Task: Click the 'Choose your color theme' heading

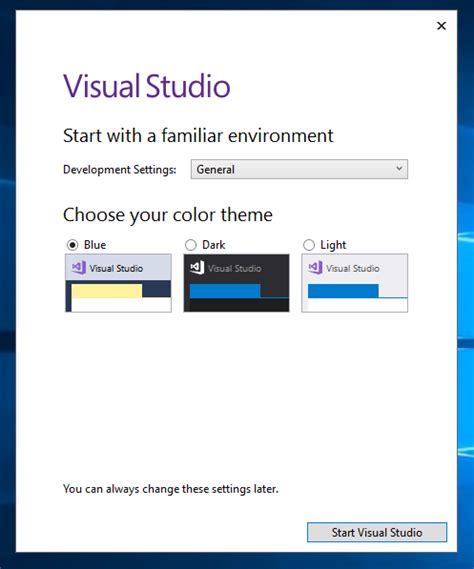Action: pos(168,215)
